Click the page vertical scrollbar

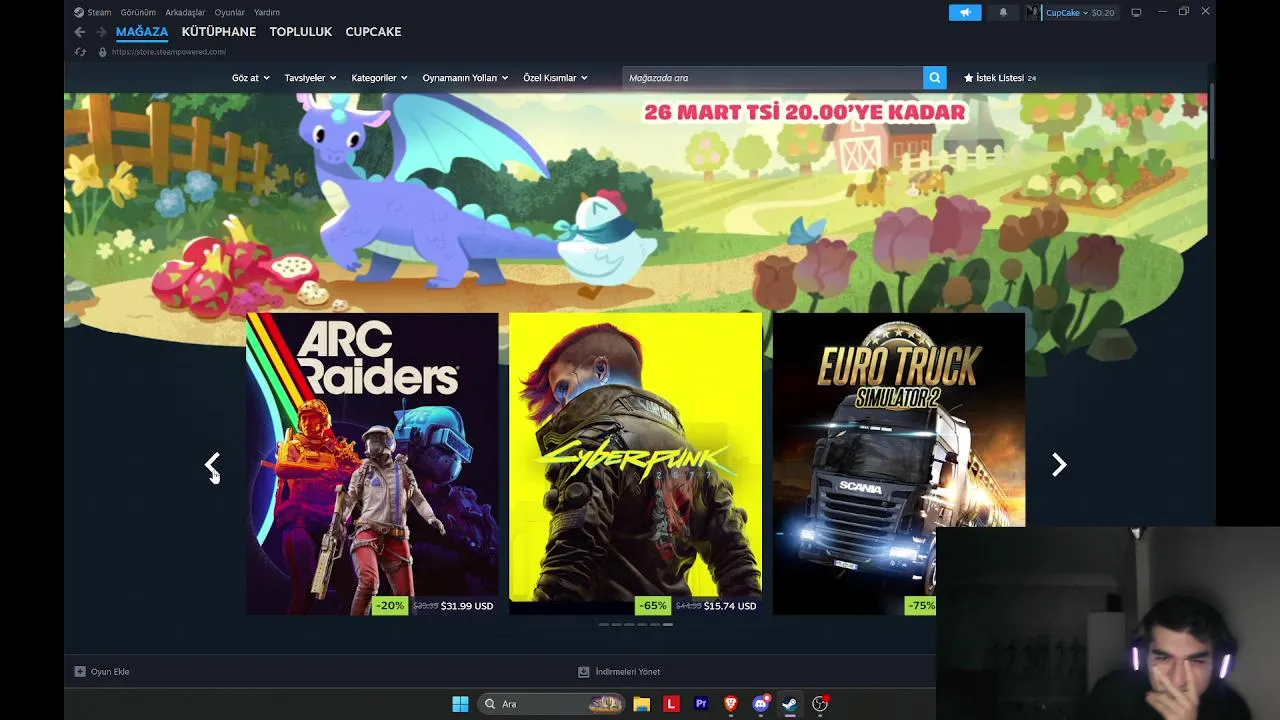(1211, 120)
